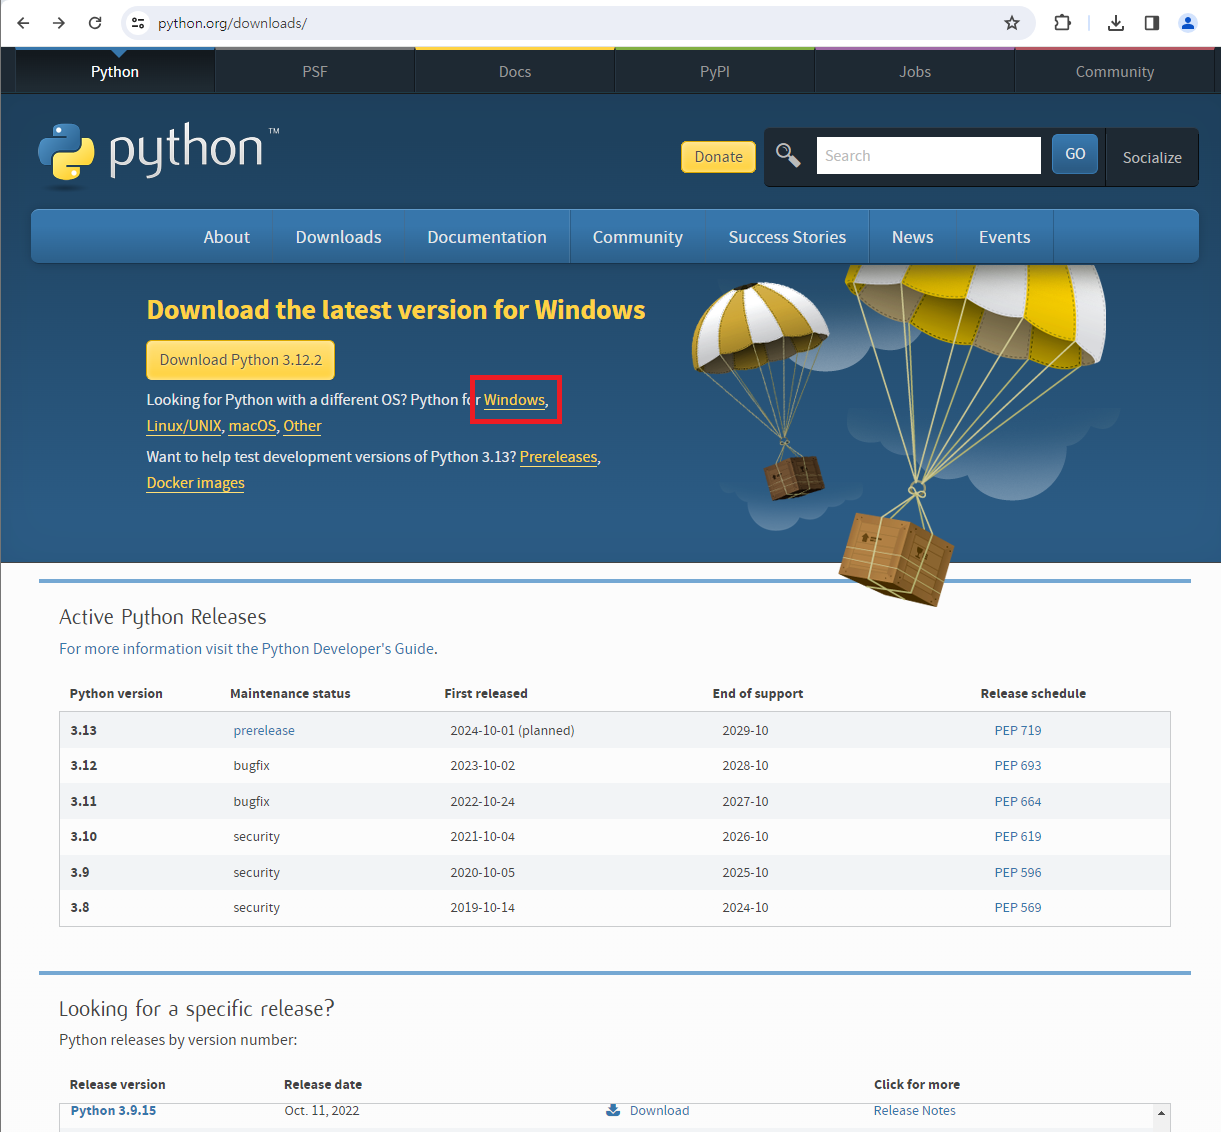Open the browser profile avatar icon
This screenshot has width=1221, height=1132.
[x=1188, y=23]
